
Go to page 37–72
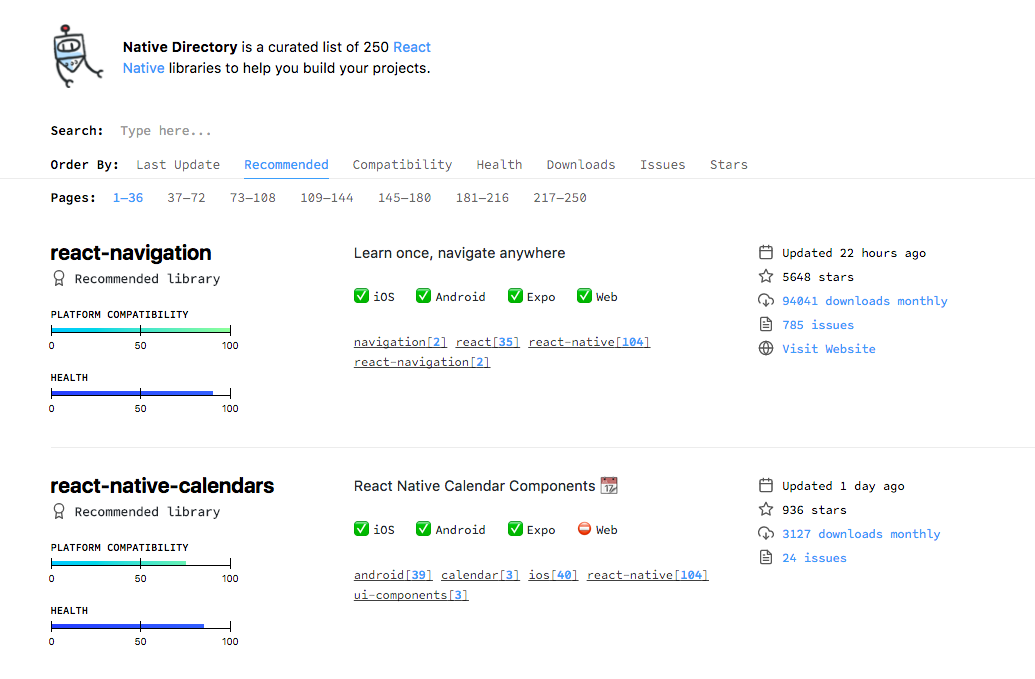pos(186,198)
